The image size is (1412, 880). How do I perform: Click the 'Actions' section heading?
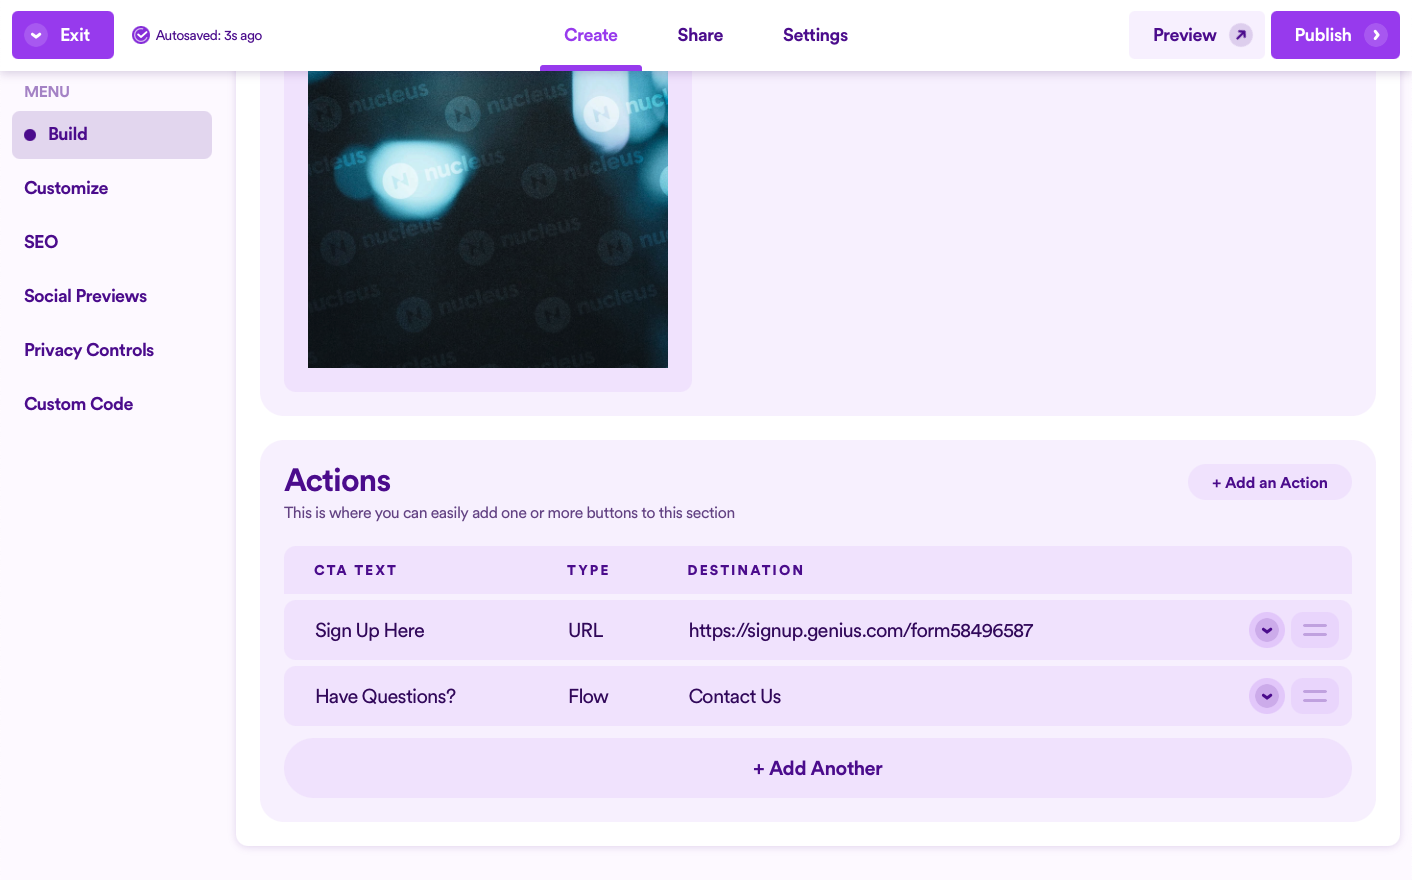click(x=338, y=481)
